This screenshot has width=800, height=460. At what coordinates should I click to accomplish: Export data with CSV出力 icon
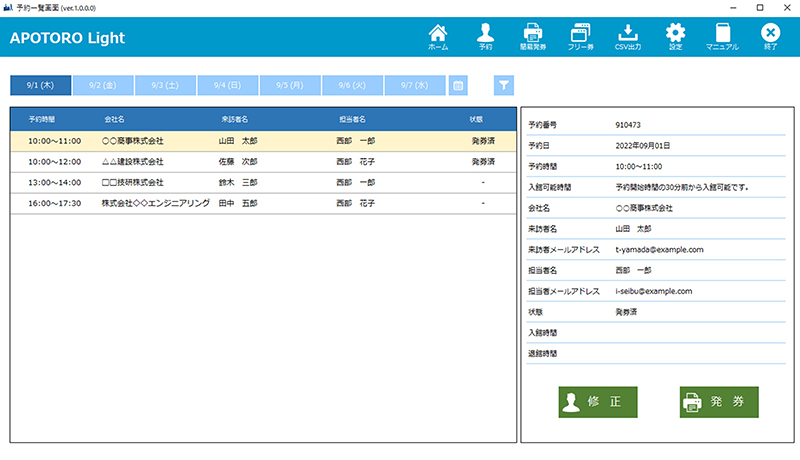(628, 37)
